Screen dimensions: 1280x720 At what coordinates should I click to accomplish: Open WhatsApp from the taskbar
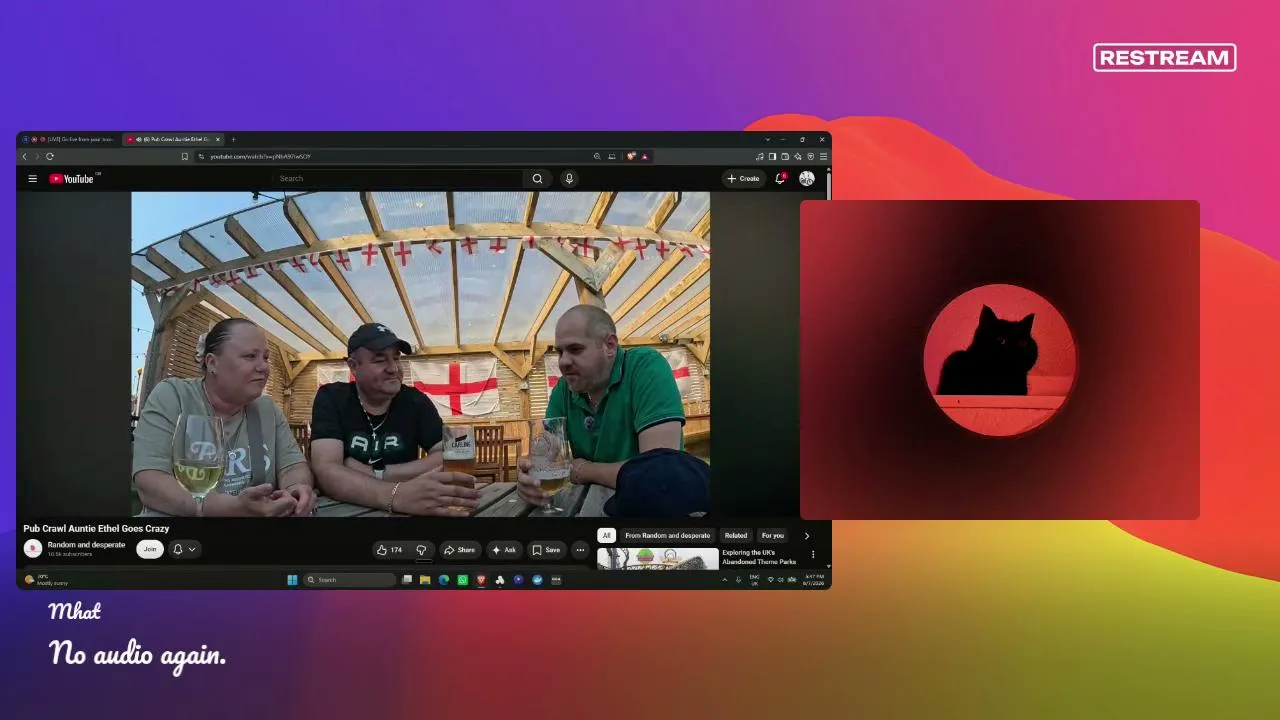(x=462, y=580)
